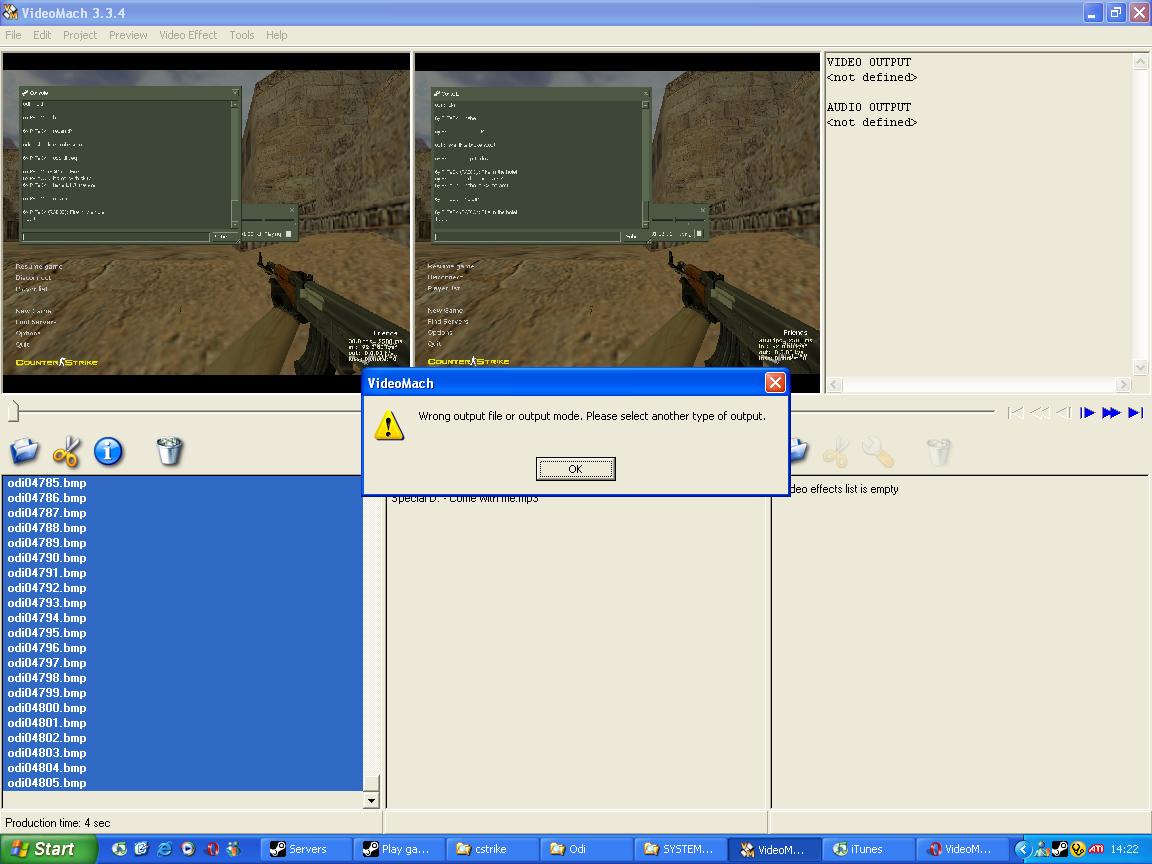Screen dimensions: 1152x864
Task: Select odi04793.bmp in the file list
Action: coord(182,602)
